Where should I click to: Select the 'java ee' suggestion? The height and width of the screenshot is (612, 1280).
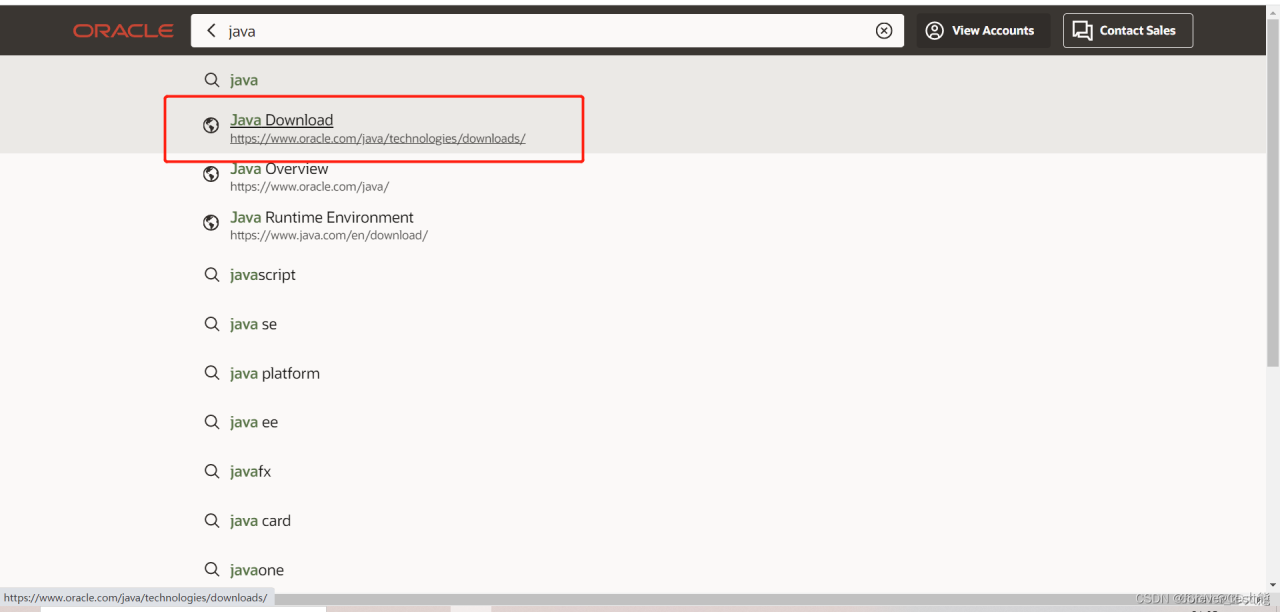click(254, 422)
